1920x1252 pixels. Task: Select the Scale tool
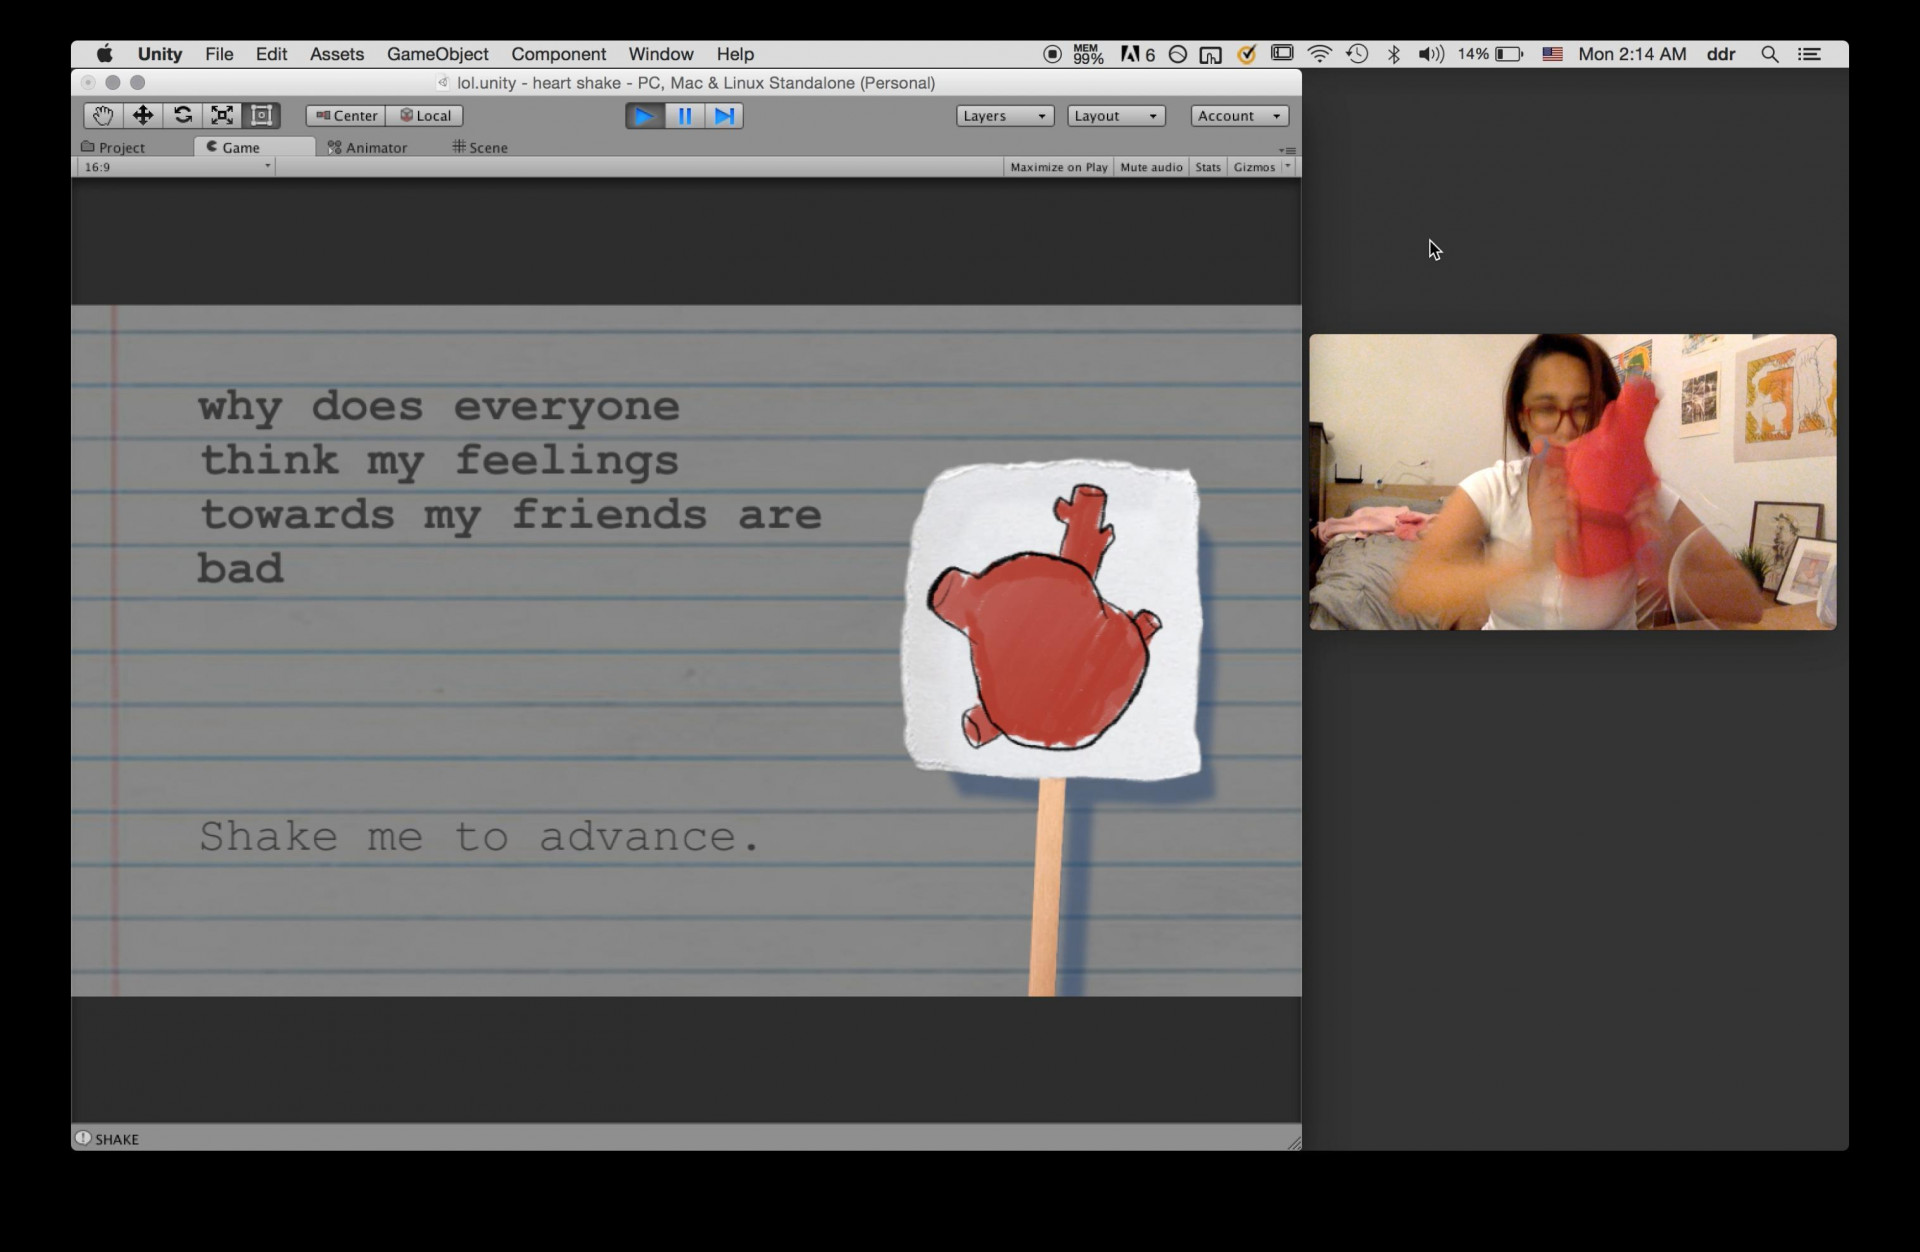pos(222,116)
